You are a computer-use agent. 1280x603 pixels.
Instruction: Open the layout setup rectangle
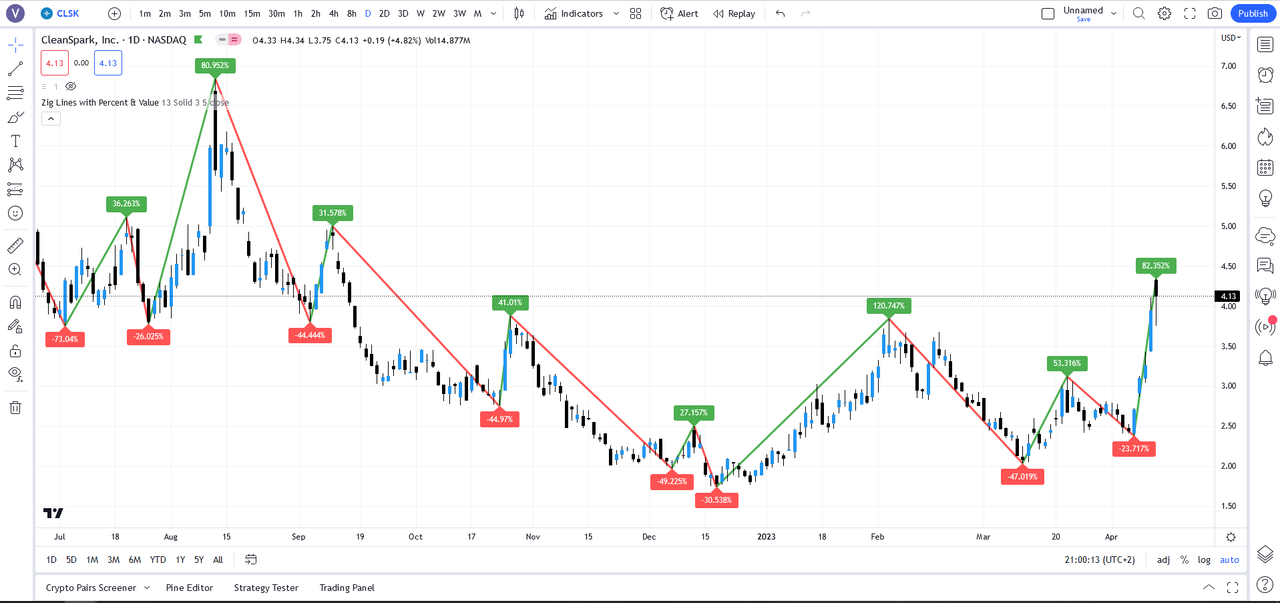click(1048, 13)
